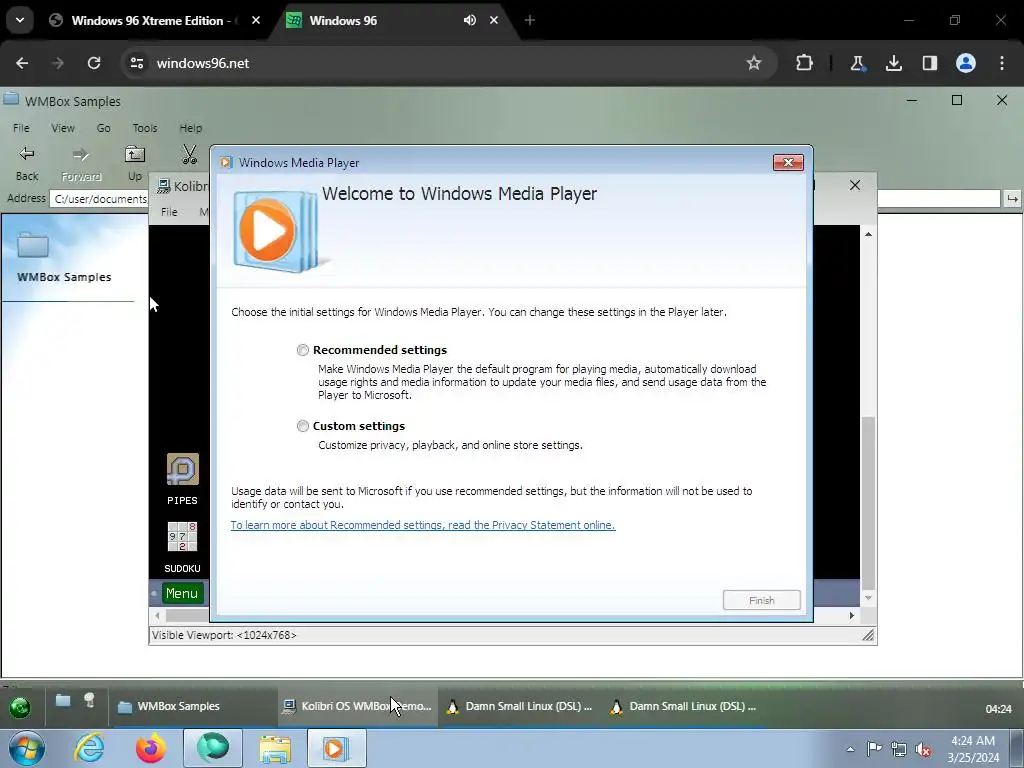1024x768 pixels.
Task: Open the browser profile avatar
Action: [966, 63]
